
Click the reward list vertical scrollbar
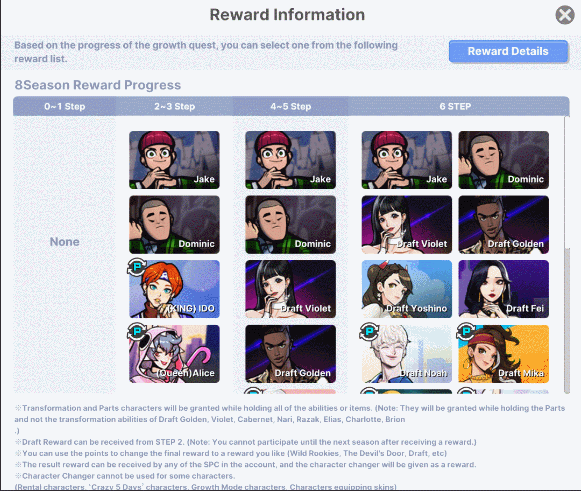point(567,321)
